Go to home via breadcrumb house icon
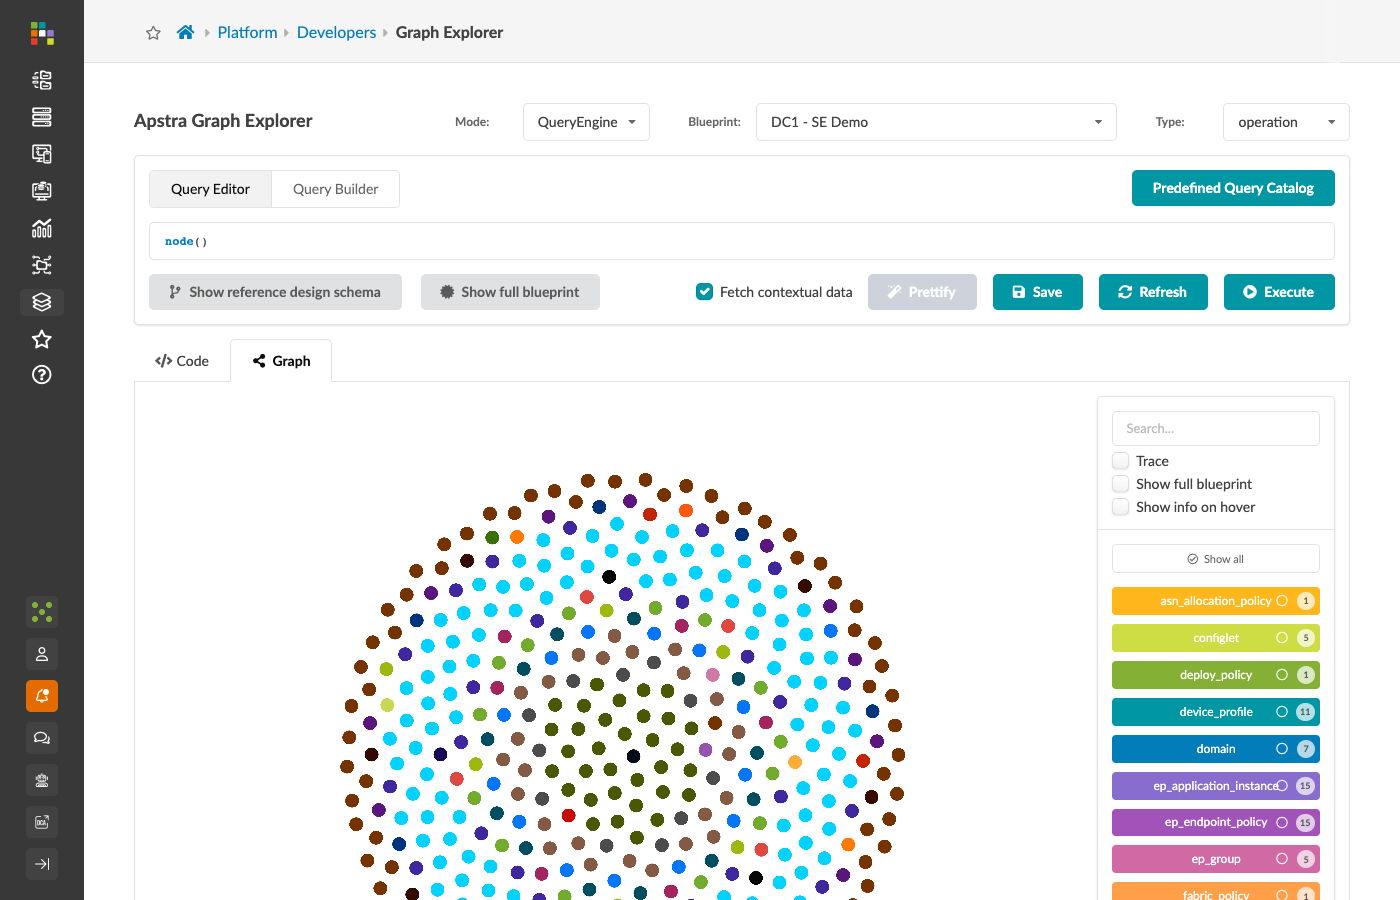The image size is (1400, 900). pyautogui.click(x=185, y=32)
